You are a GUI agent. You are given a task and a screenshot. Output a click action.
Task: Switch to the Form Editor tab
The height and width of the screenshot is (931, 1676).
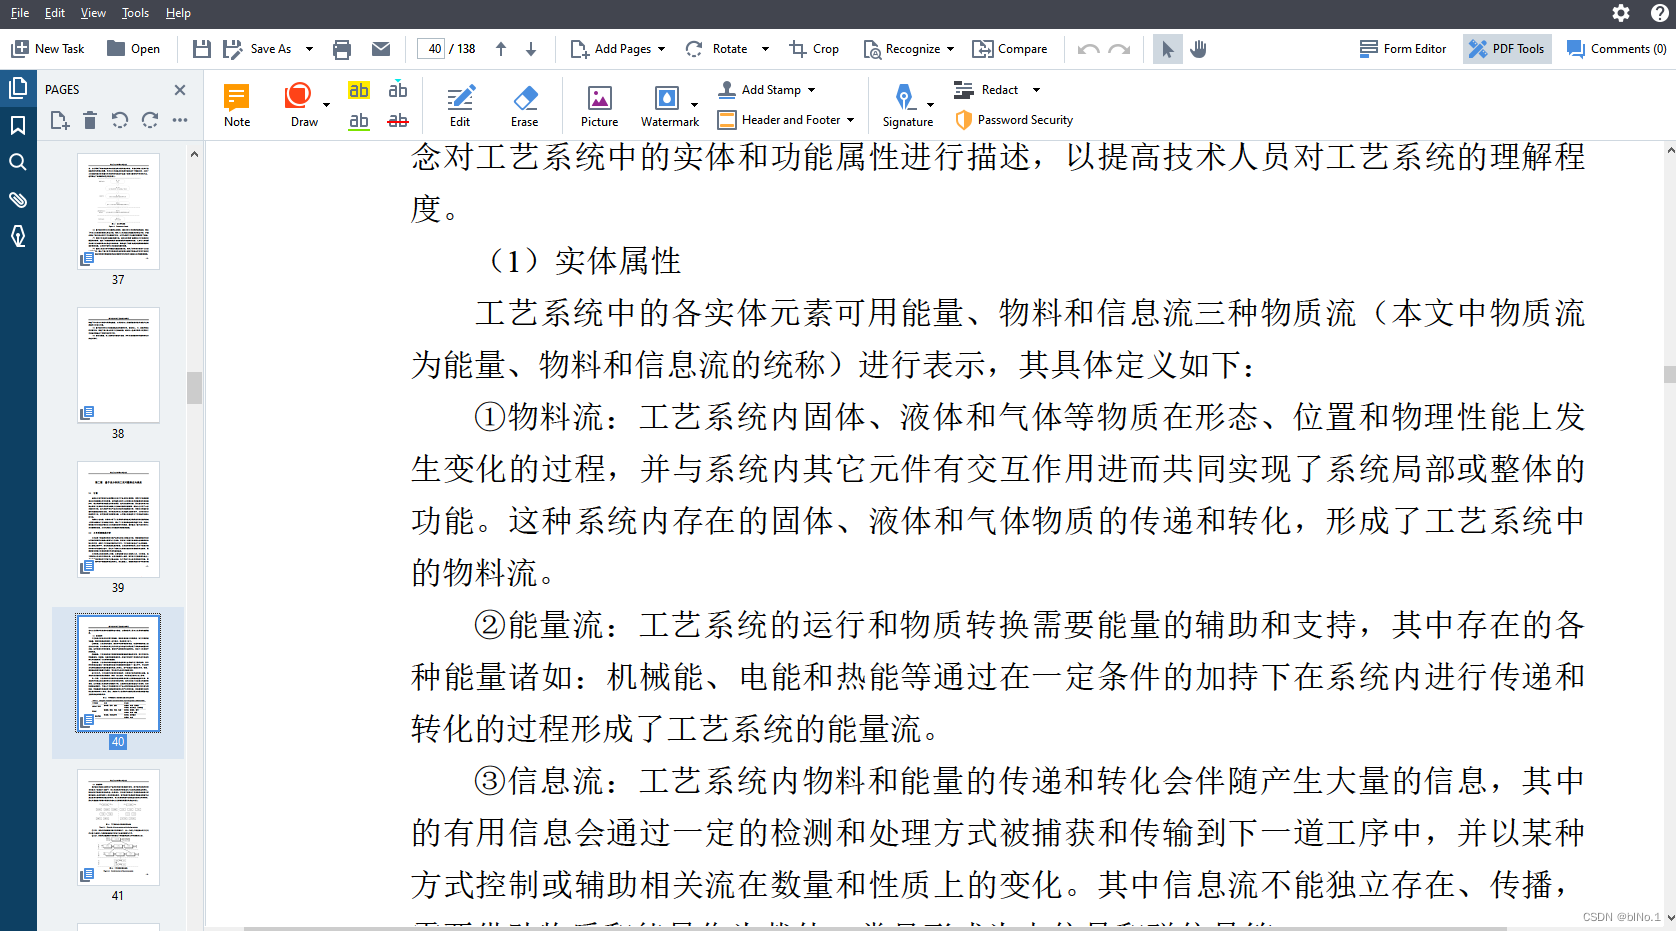click(x=1402, y=48)
